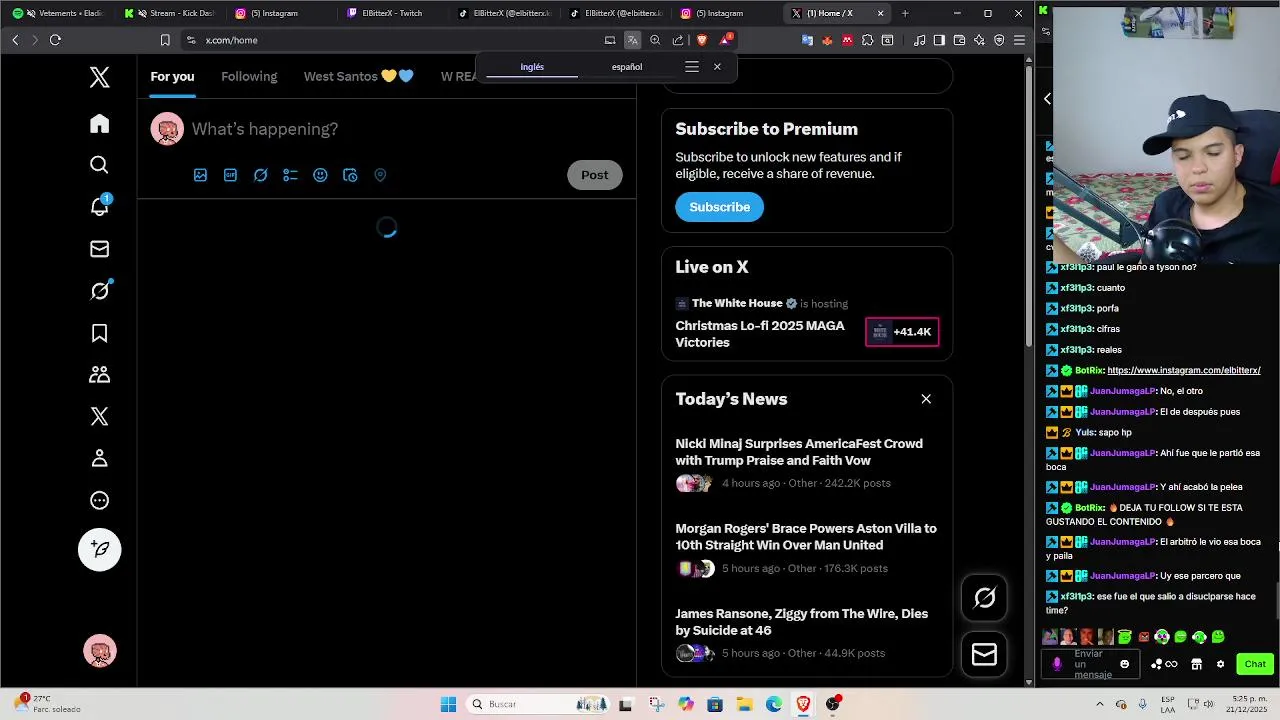1280x720 pixels.
Task: Click zoom magnifier in address bar
Action: [x=655, y=40]
